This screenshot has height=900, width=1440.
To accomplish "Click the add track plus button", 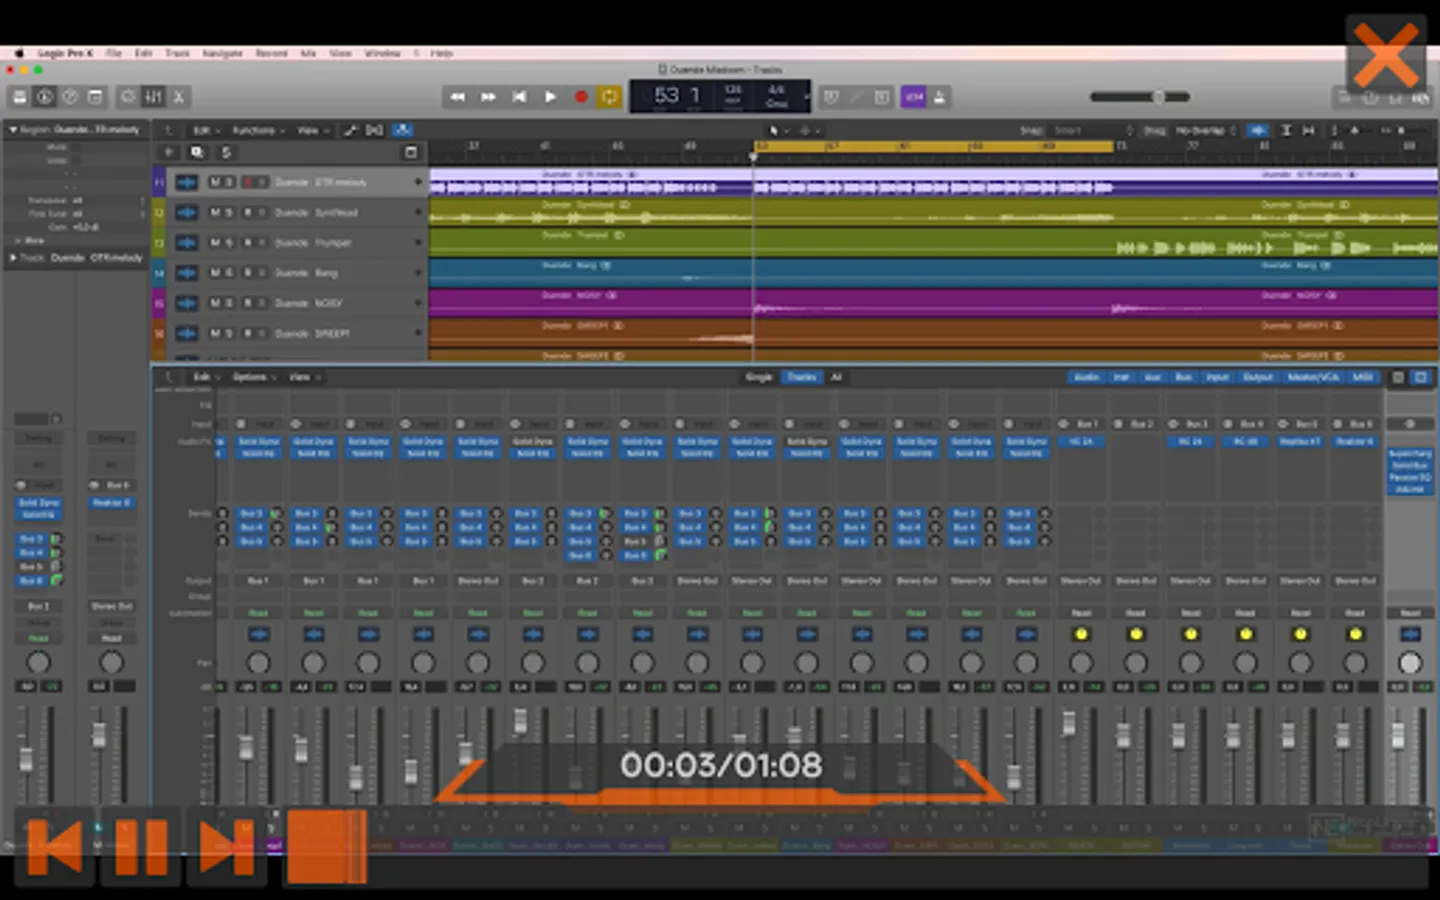I will [x=169, y=152].
